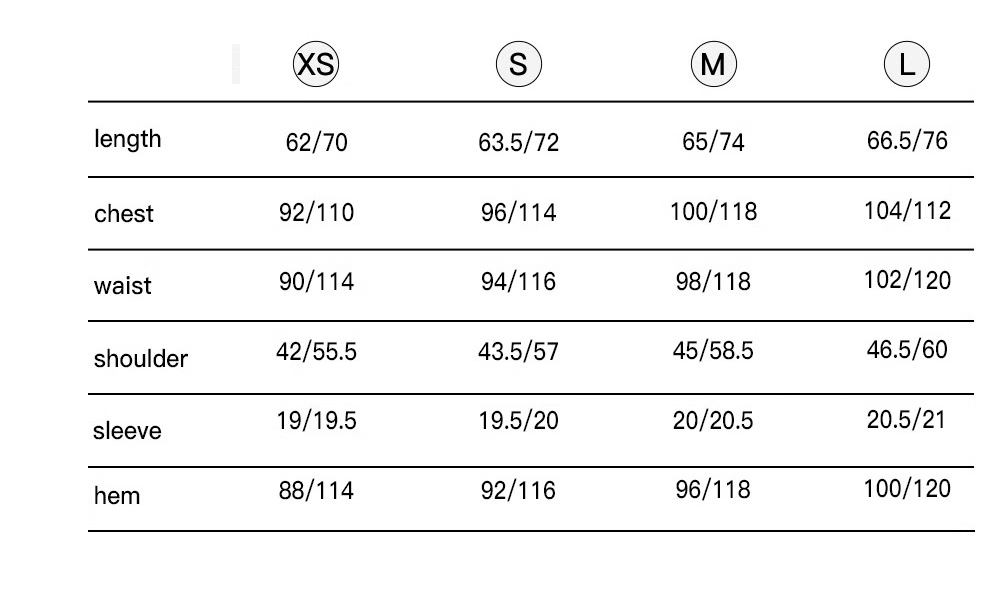1000x615 pixels.
Task: Click the circled XS size icon
Action: pos(316,65)
